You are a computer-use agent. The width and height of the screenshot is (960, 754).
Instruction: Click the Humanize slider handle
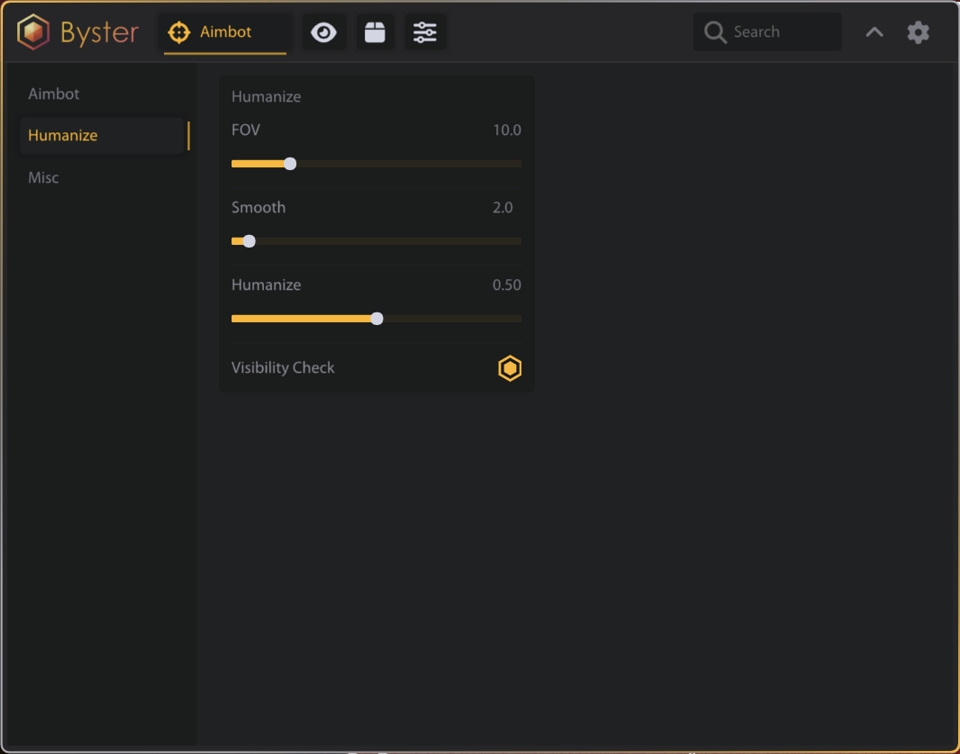pyautogui.click(x=377, y=319)
